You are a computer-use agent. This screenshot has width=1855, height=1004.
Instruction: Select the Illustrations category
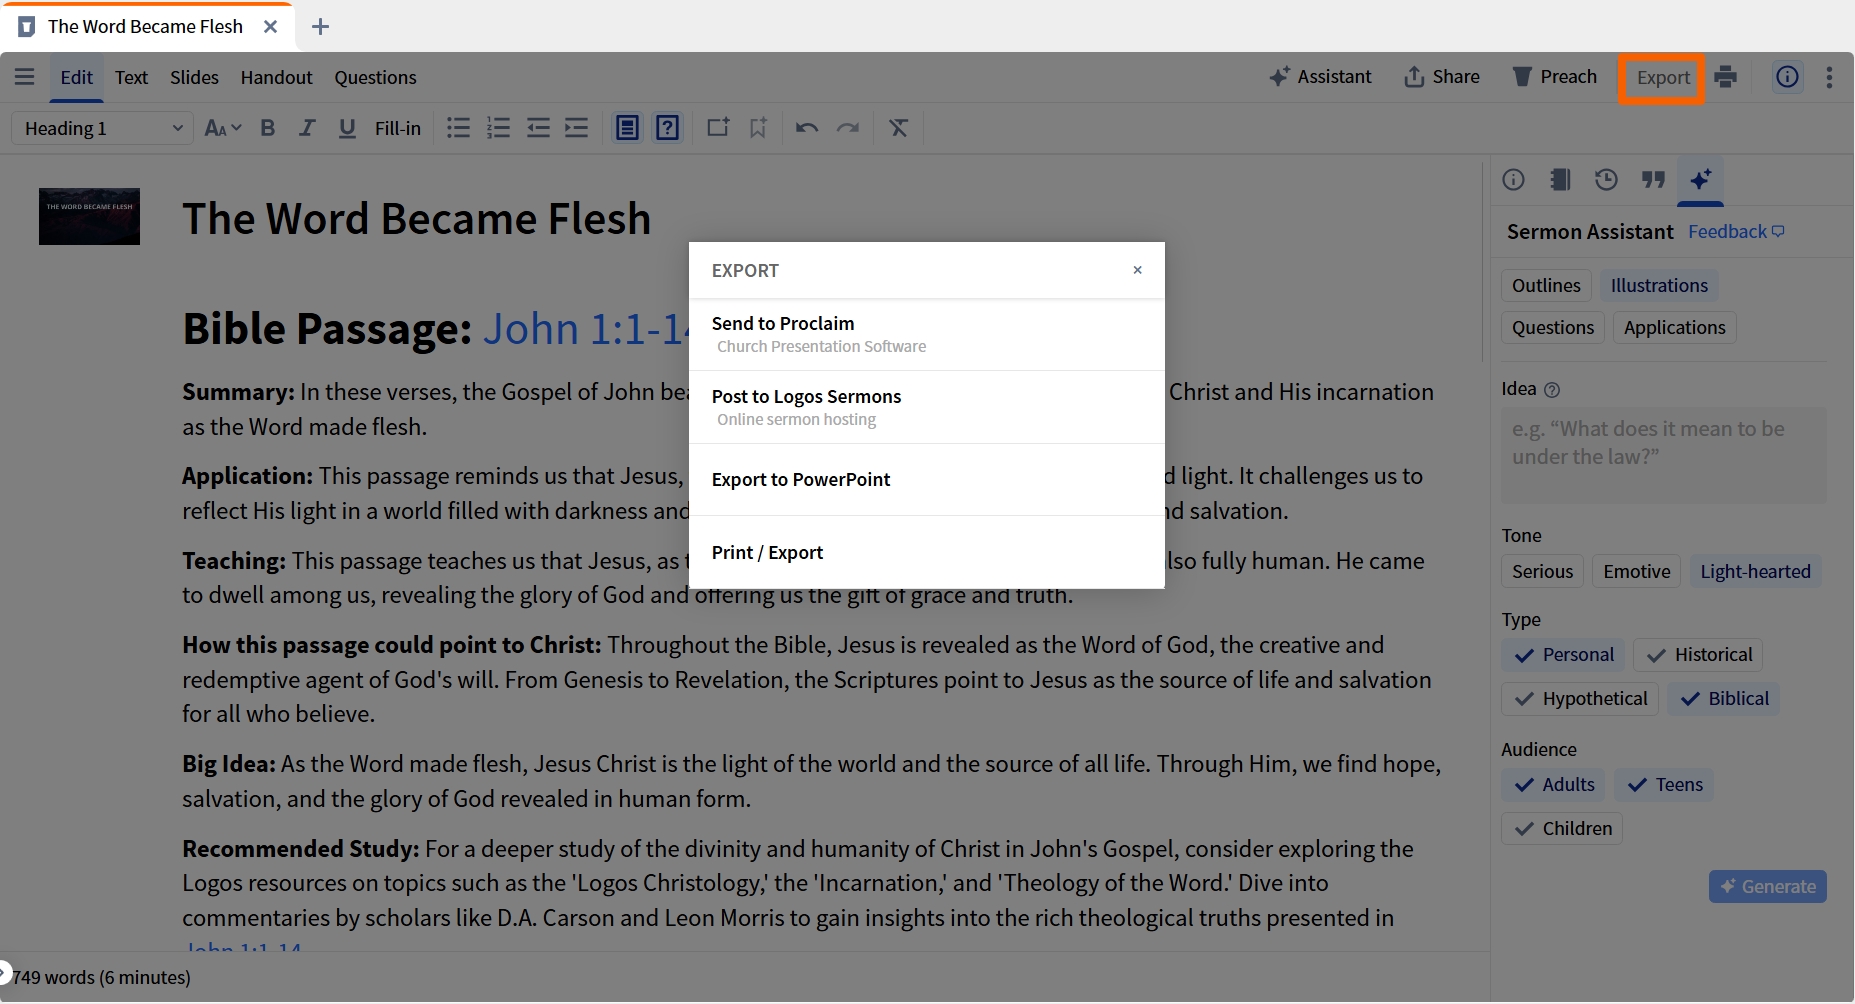point(1659,286)
